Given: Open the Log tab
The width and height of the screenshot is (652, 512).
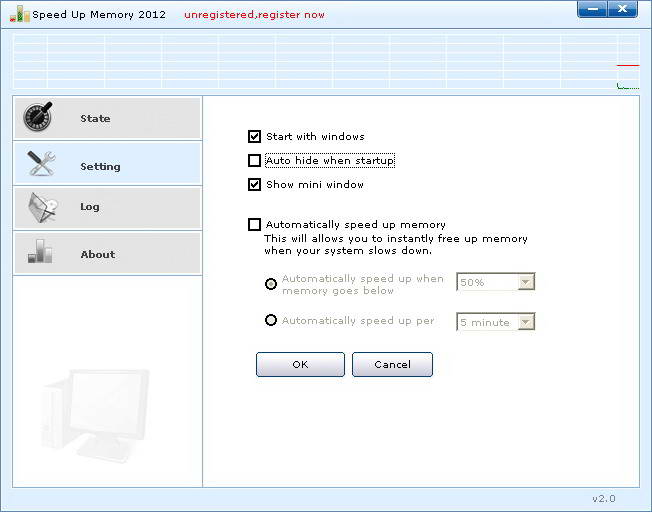Looking at the screenshot, I should (108, 208).
